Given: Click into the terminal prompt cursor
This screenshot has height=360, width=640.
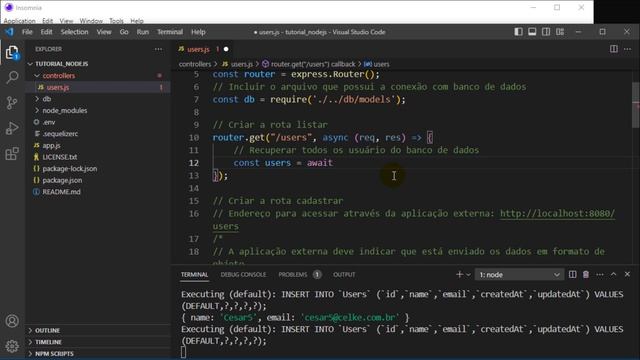Looking at the screenshot, I should (183, 352).
